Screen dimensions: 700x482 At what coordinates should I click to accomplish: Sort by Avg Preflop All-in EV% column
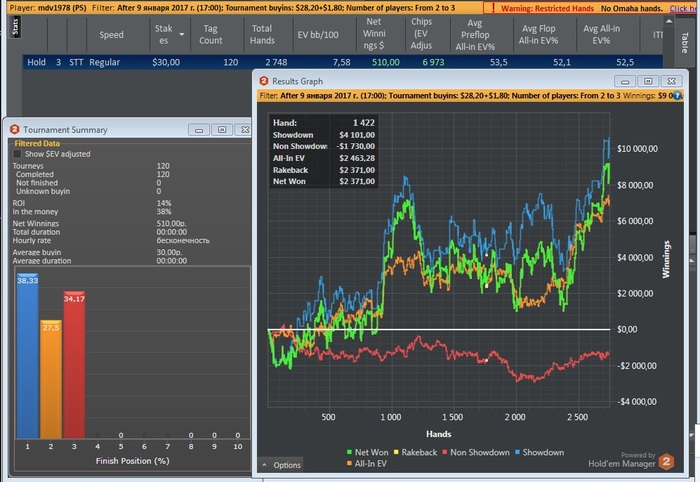[475, 34]
